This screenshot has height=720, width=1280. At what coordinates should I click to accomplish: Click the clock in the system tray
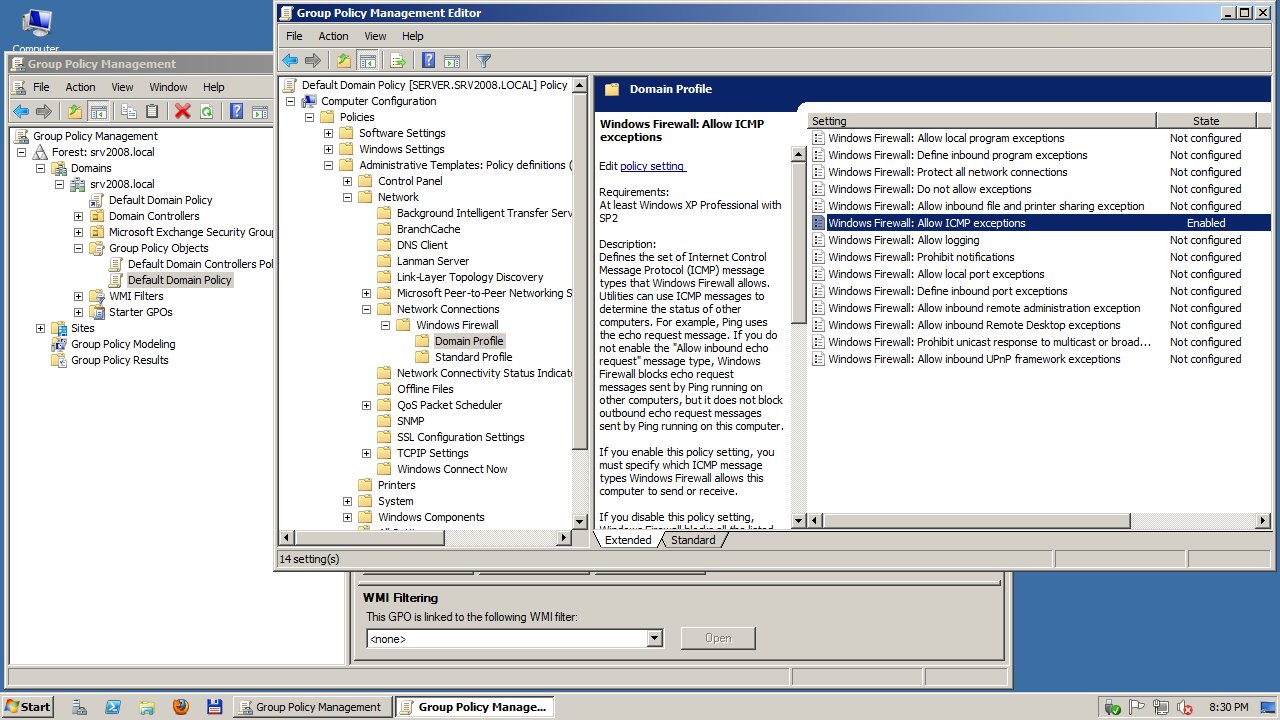(1229, 707)
